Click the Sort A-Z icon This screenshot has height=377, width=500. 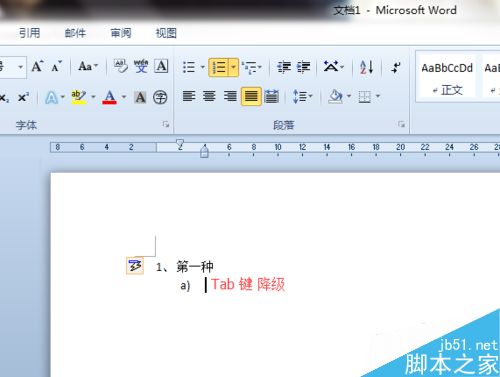pos(366,67)
